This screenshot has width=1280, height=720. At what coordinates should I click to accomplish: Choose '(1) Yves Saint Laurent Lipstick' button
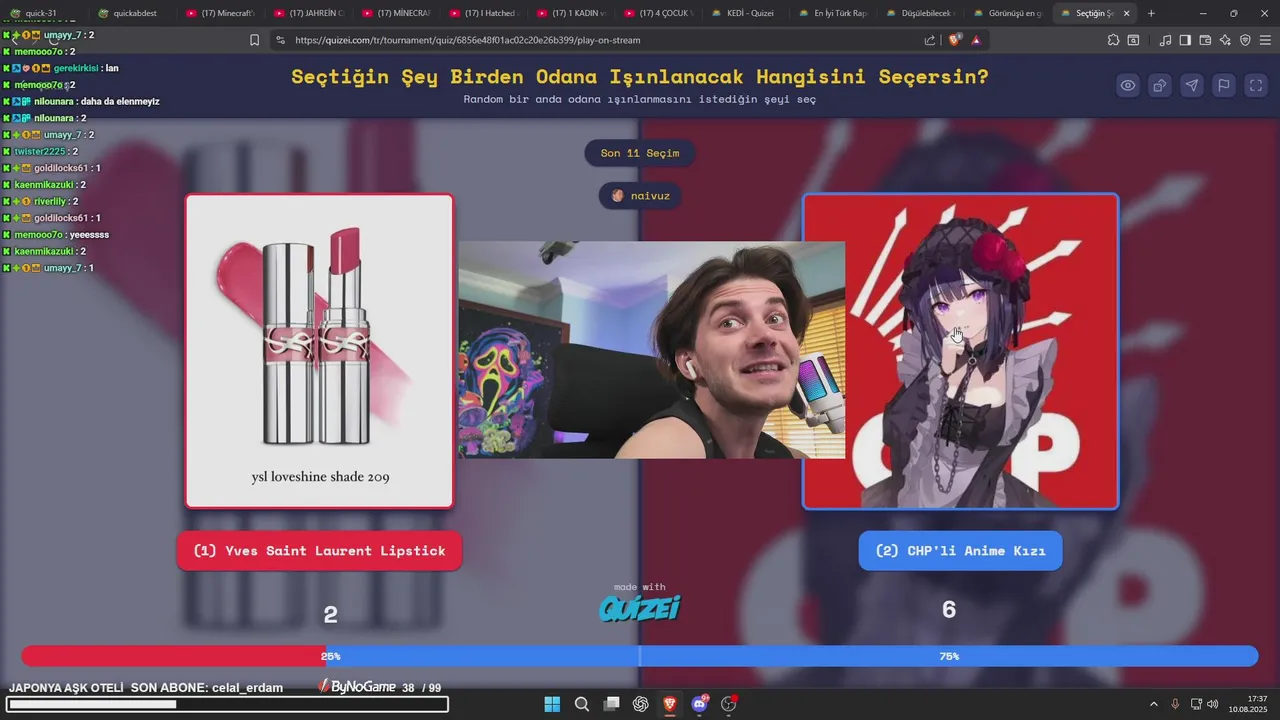(x=319, y=551)
